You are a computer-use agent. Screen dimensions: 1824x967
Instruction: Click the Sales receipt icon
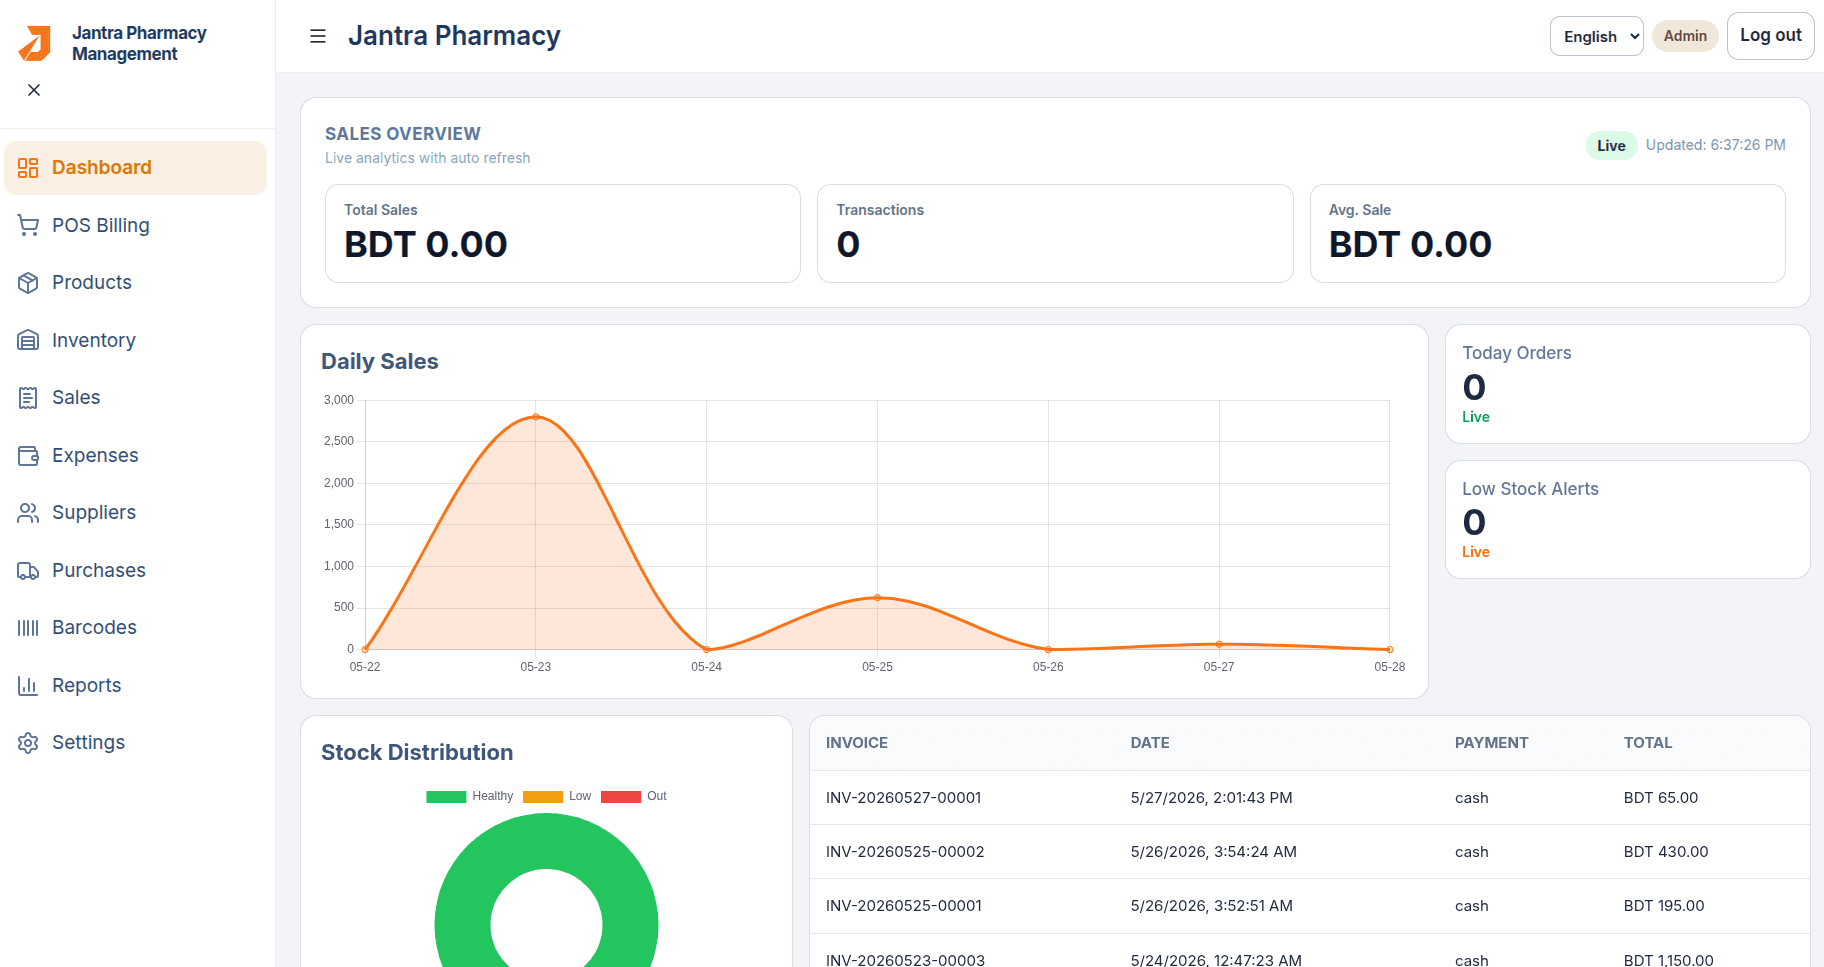click(28, 398)
